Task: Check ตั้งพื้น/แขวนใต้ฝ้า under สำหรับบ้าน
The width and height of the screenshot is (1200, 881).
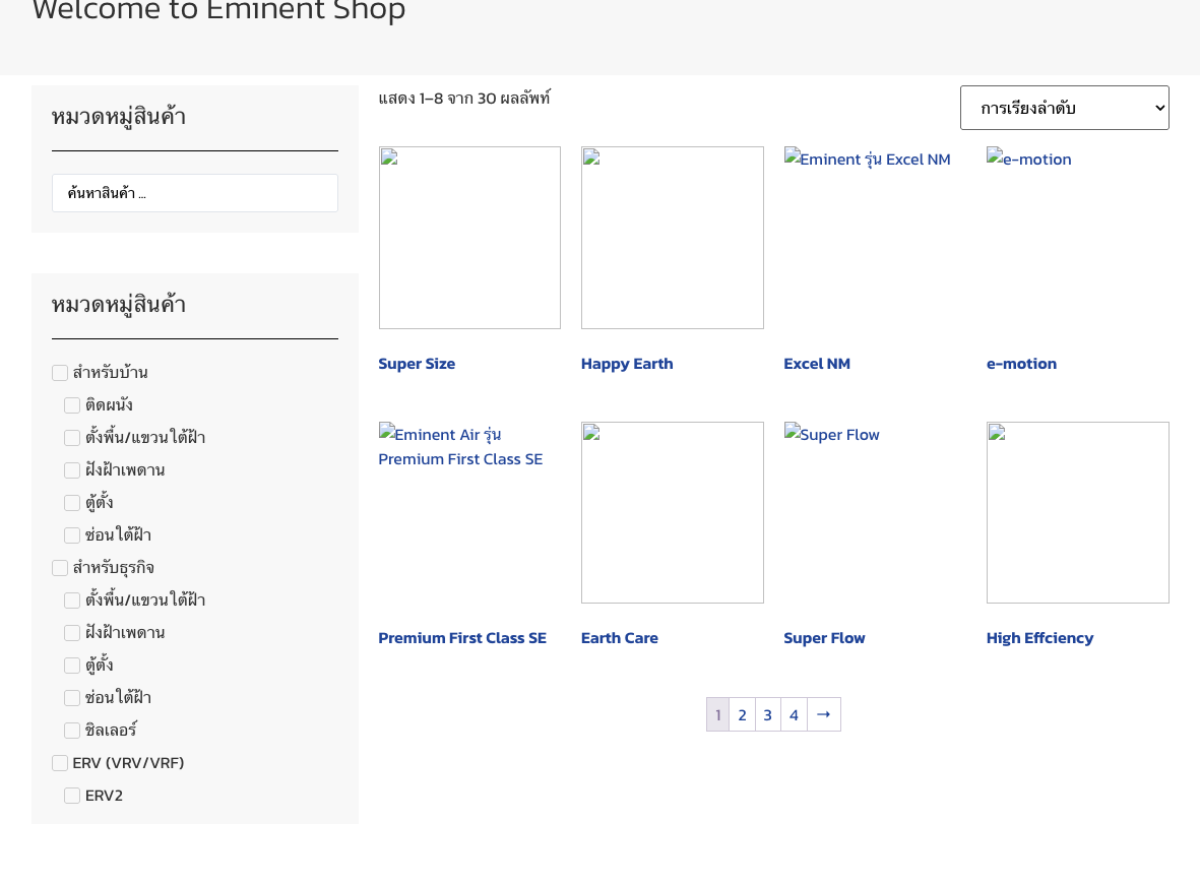Action: [72, 438]
